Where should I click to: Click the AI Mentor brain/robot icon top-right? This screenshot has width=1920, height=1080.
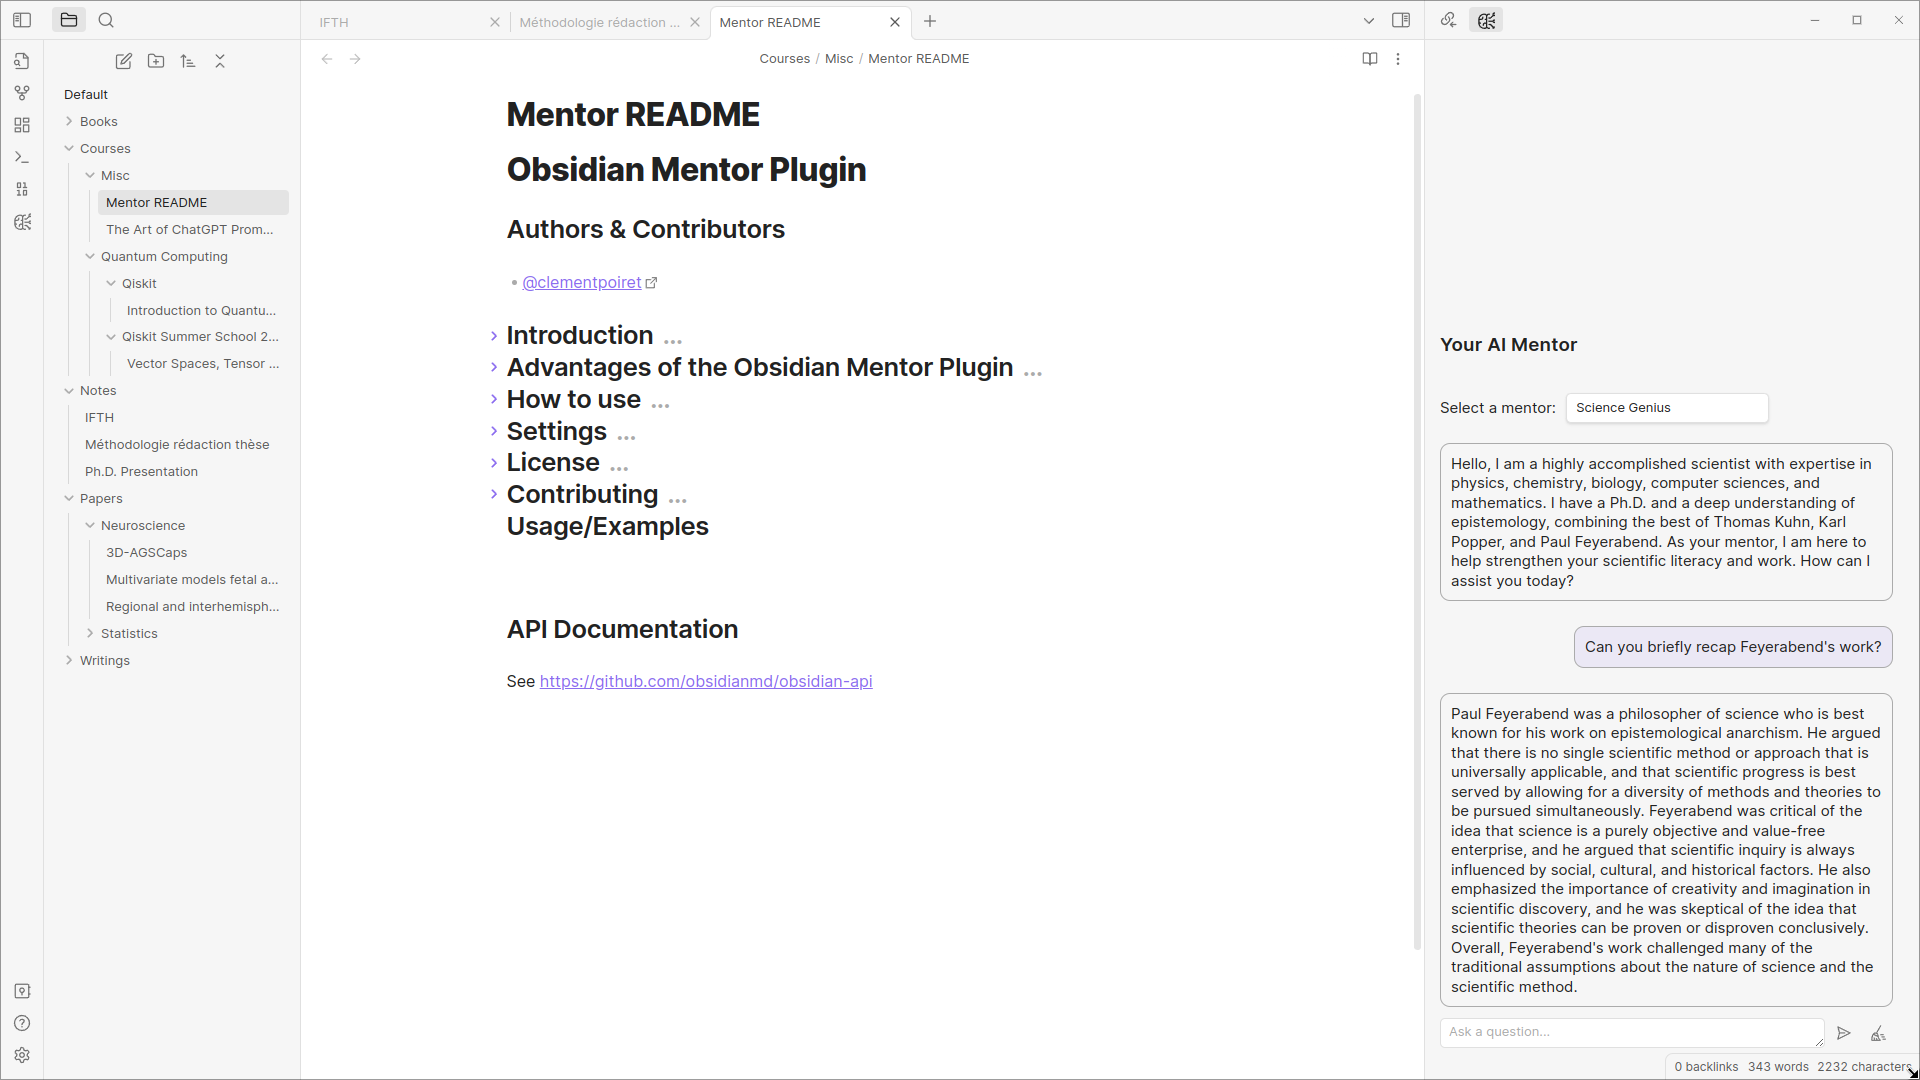pyautogui.click(x=1486, y=20)
